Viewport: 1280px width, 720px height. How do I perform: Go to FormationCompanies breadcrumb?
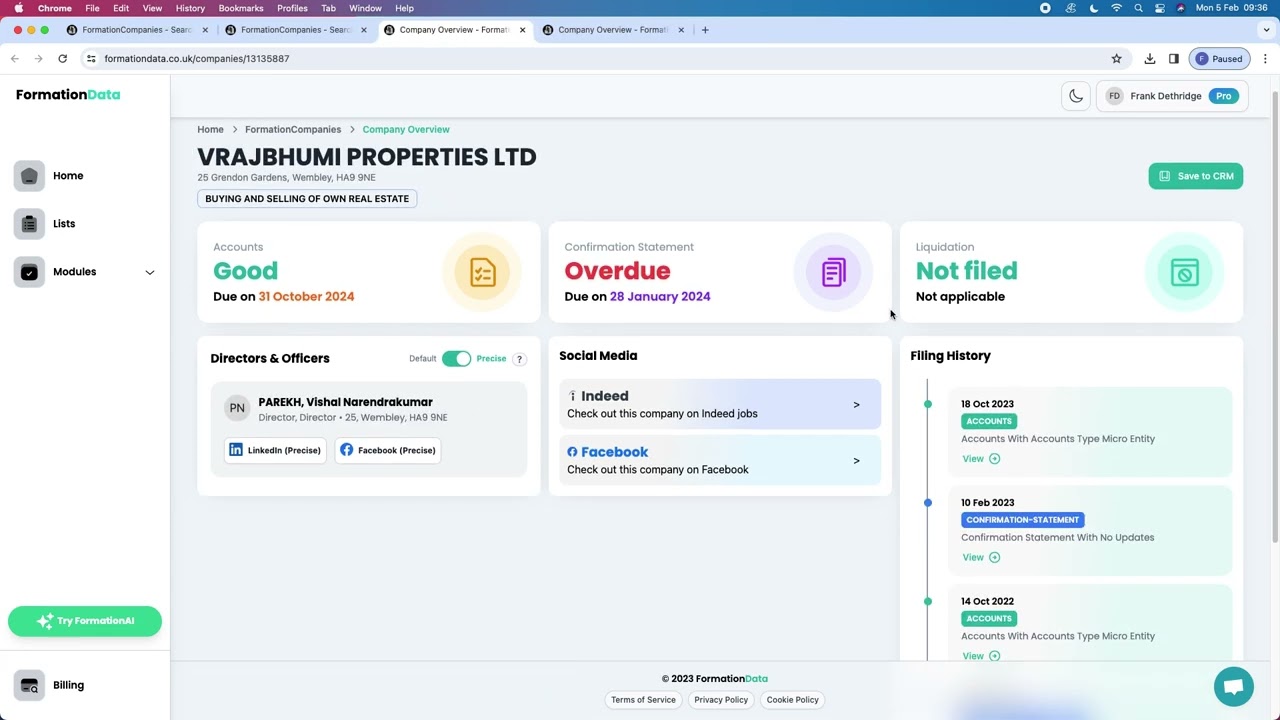point(293,130)
